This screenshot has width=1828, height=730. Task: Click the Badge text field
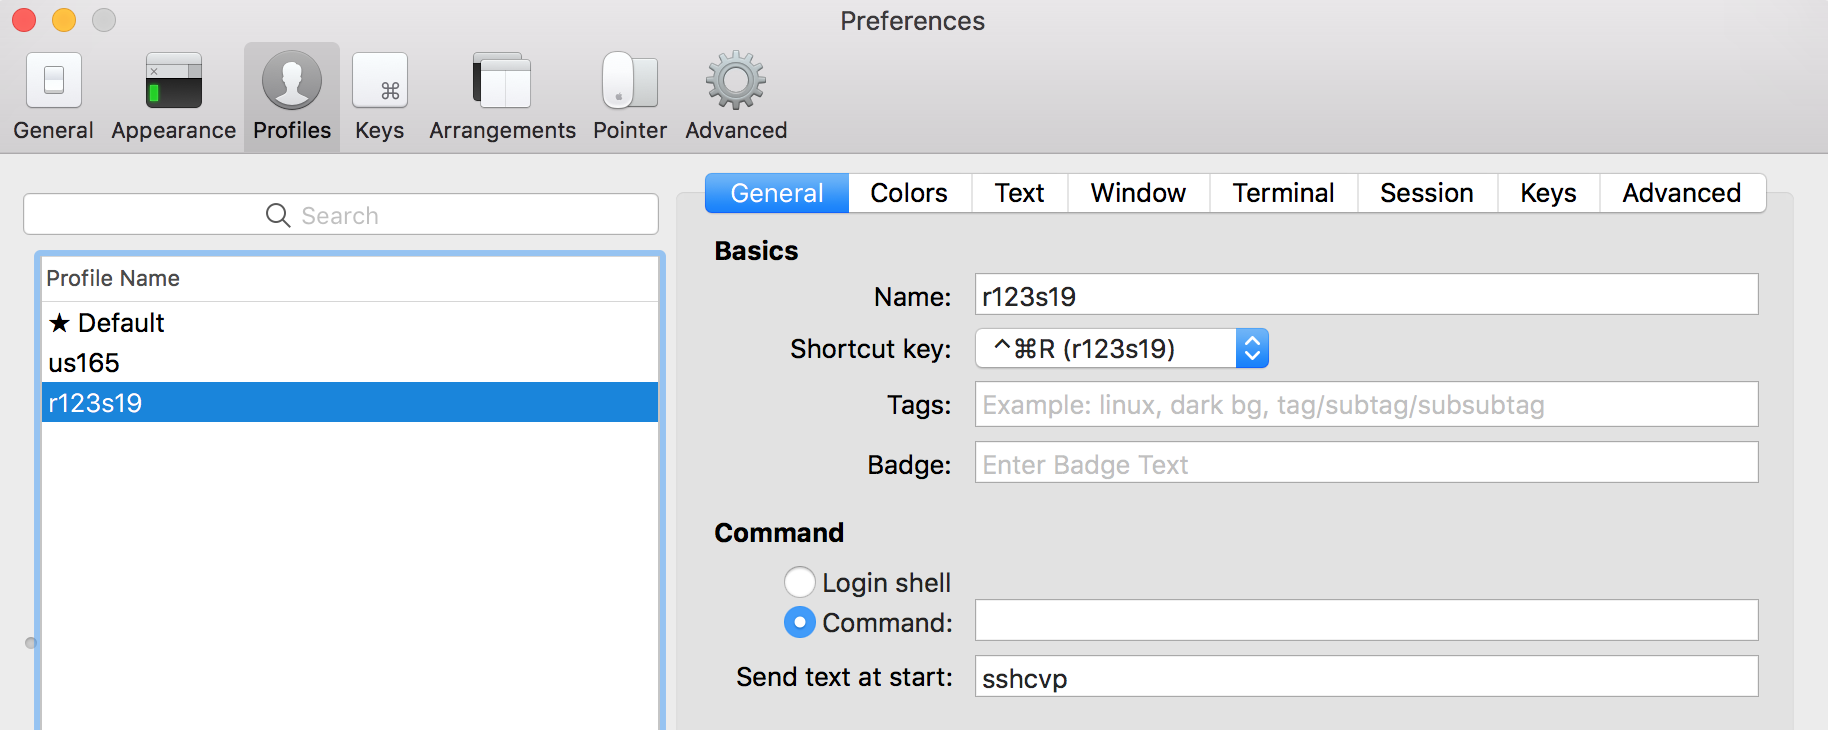click(1367, 462)
